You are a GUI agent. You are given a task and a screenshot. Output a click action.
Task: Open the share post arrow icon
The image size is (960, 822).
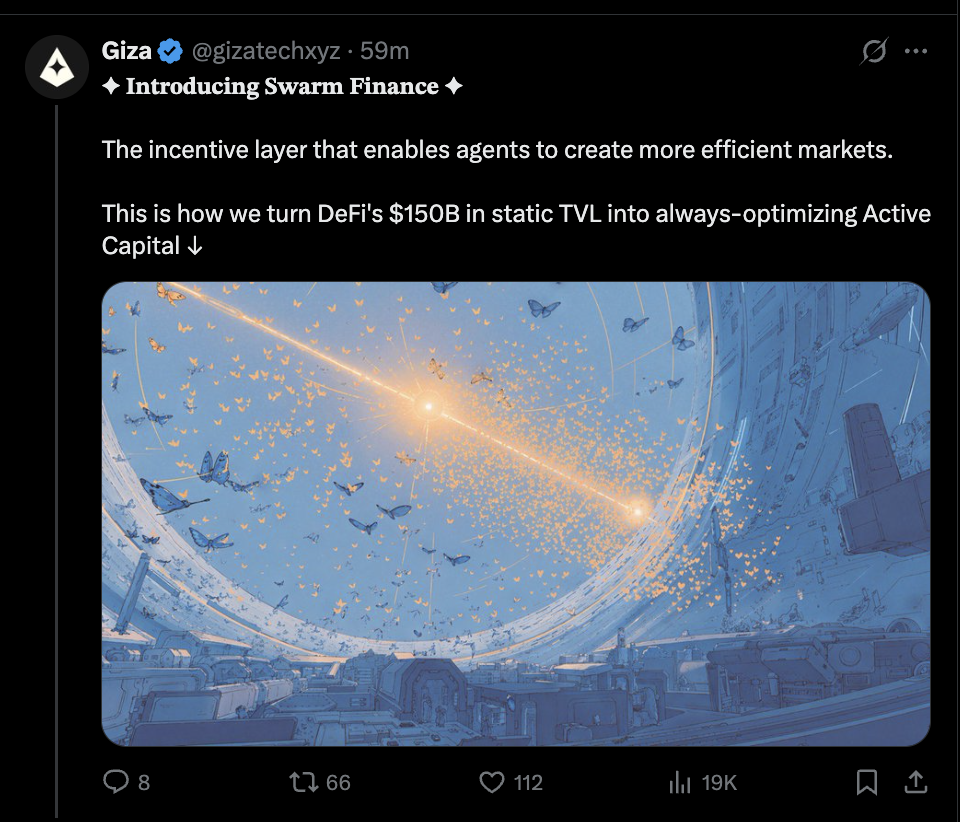tap(915, 782)
